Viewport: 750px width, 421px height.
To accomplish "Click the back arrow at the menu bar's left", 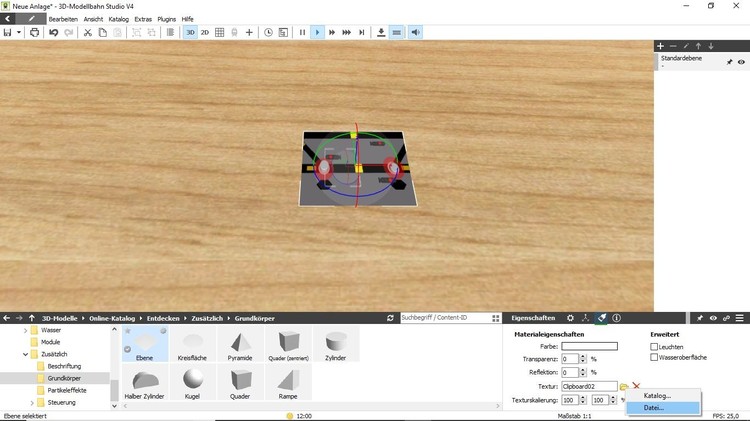I will (x=8, y=19).
